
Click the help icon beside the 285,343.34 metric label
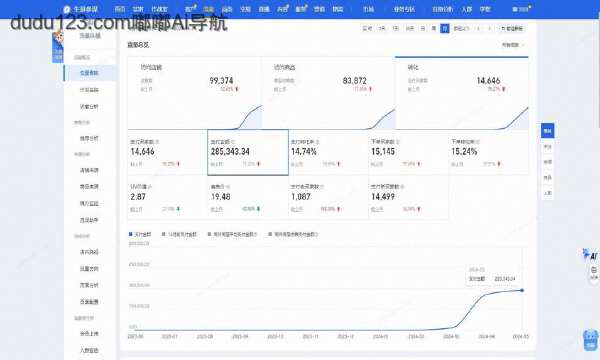coord(233,142)
